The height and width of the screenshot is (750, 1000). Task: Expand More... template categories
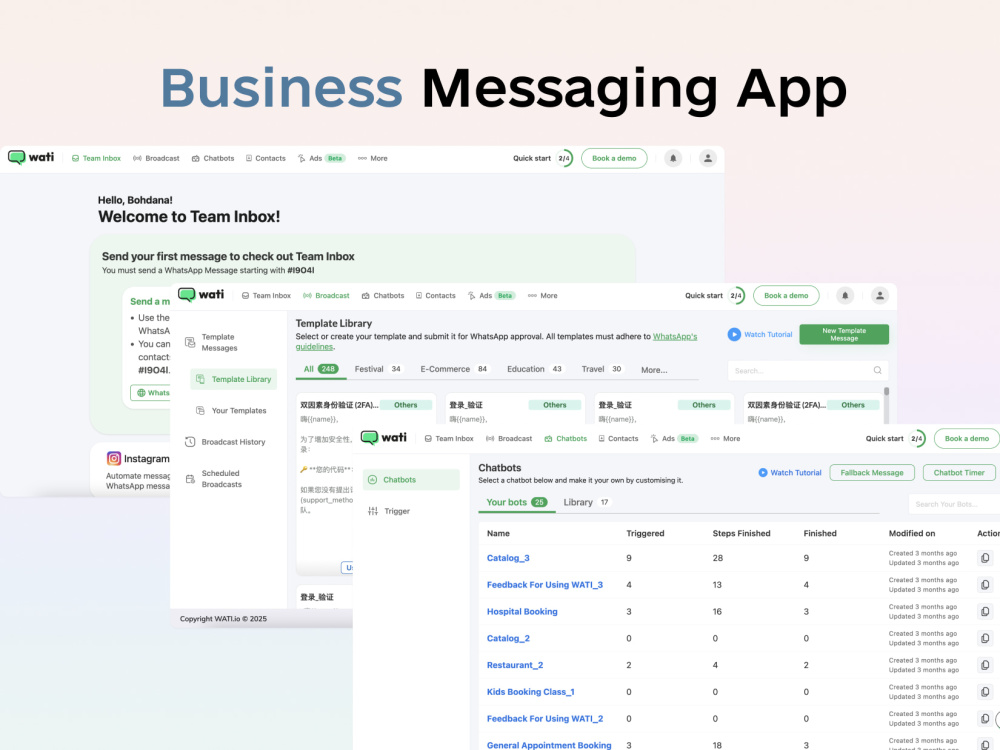pos(654,370)
